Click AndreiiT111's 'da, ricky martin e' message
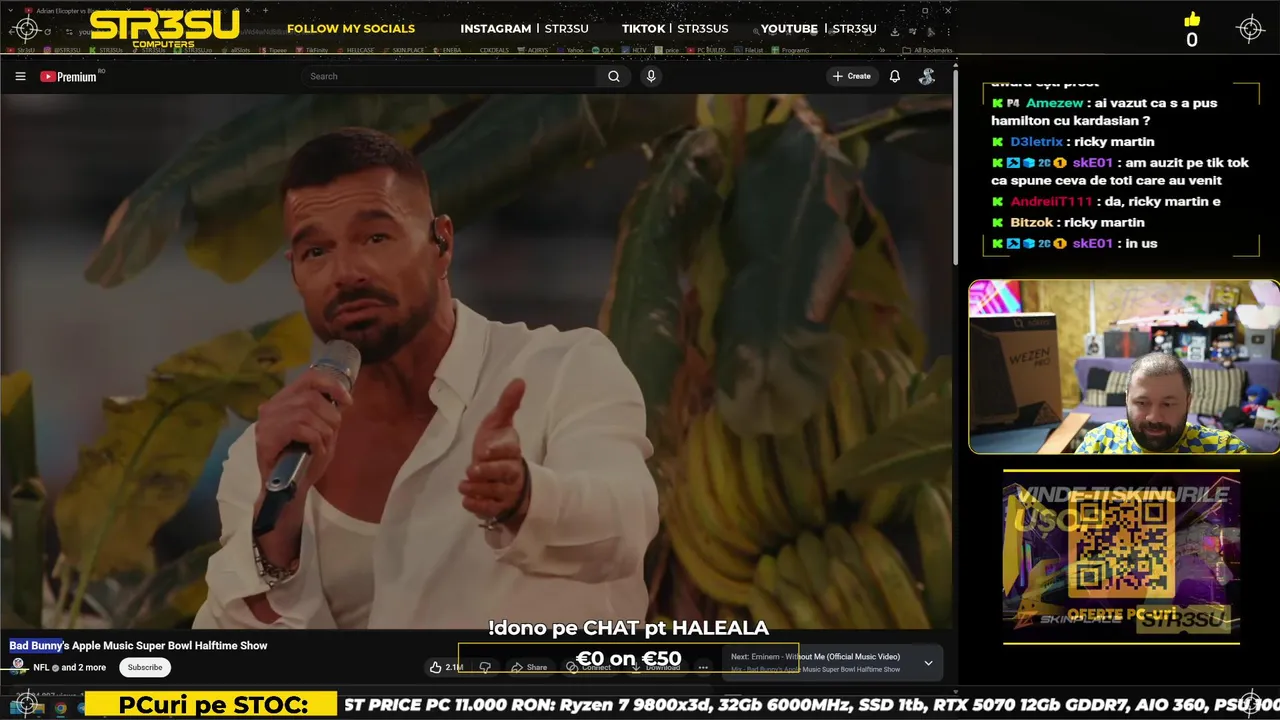This screenshot has height=720, width=1280. pyautogui.click(x=1107, y=202)
